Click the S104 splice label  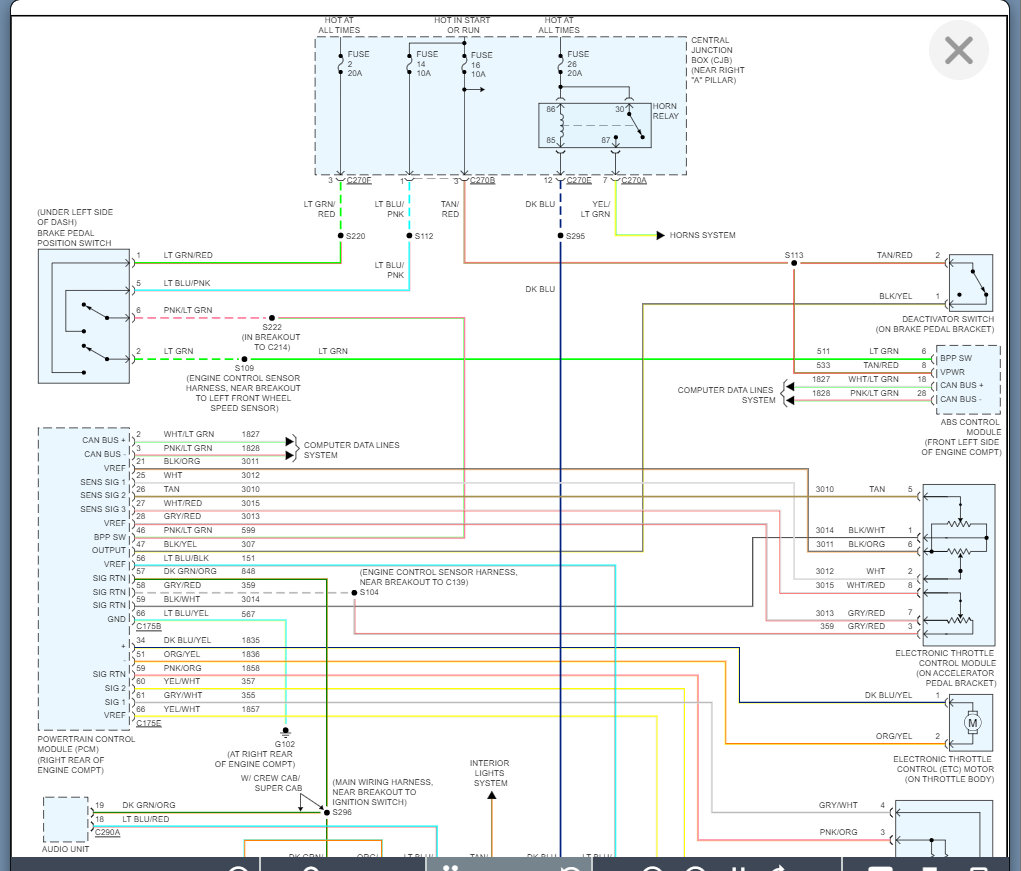coord(369,592)
